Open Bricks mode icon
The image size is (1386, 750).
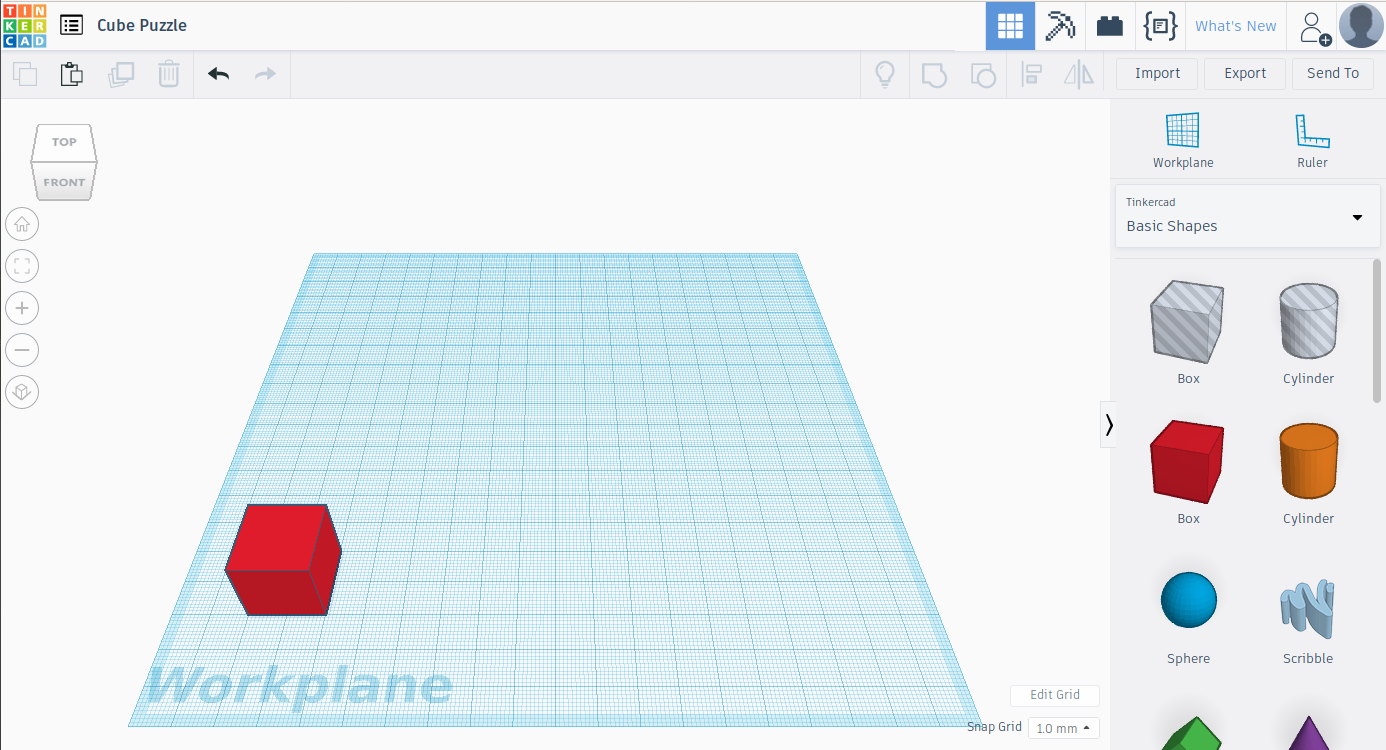(1110, 26)
